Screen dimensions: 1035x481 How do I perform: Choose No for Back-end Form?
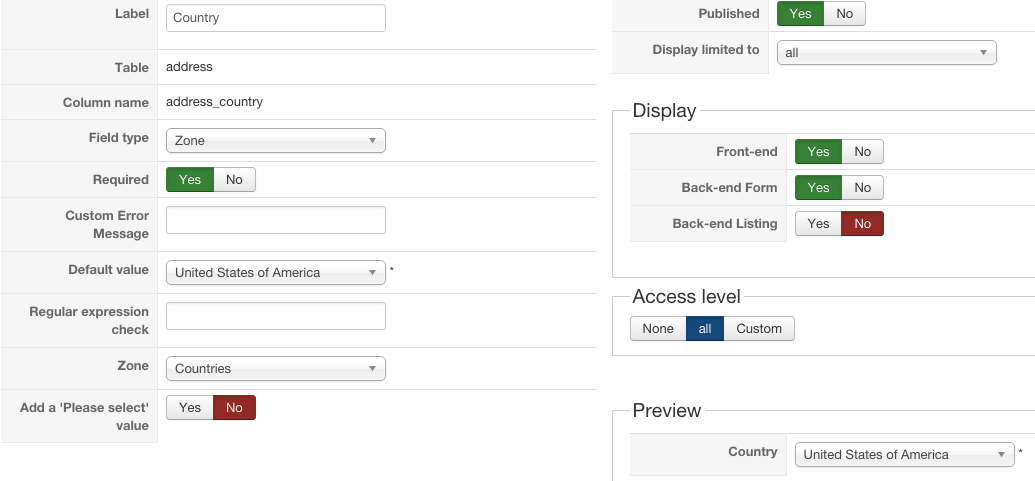coord(862,188)
